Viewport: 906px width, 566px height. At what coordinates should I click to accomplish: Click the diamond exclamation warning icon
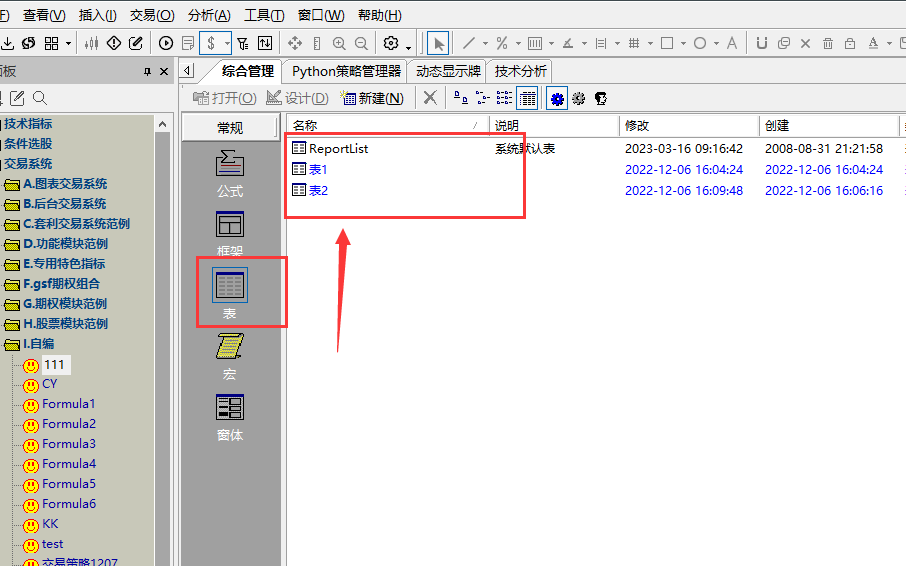point(114,43)
